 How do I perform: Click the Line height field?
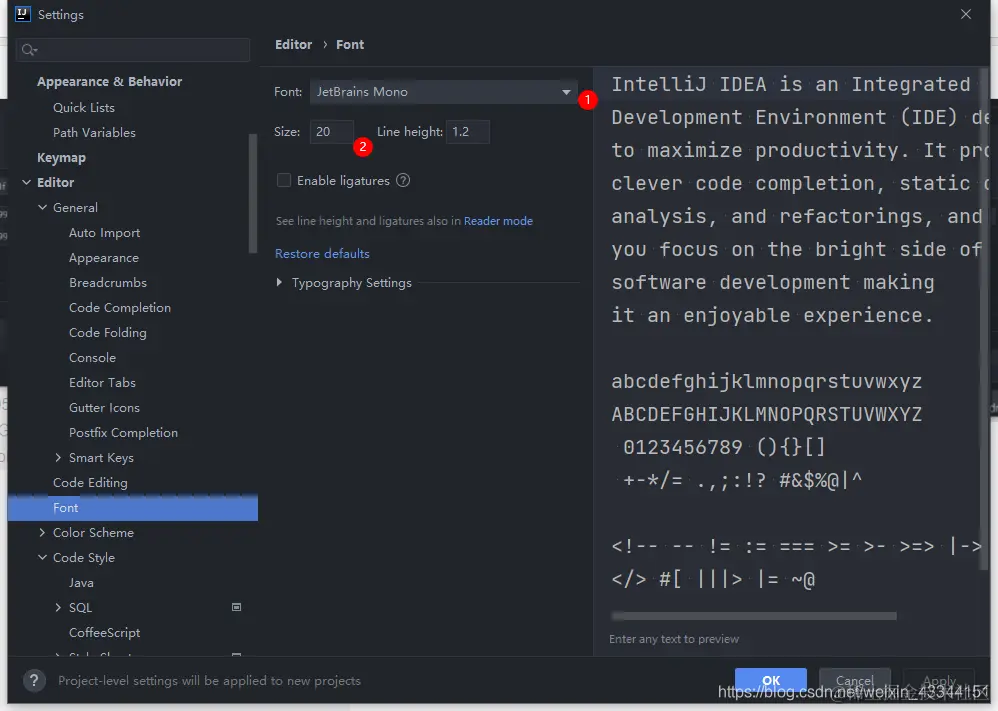[468, 132]
